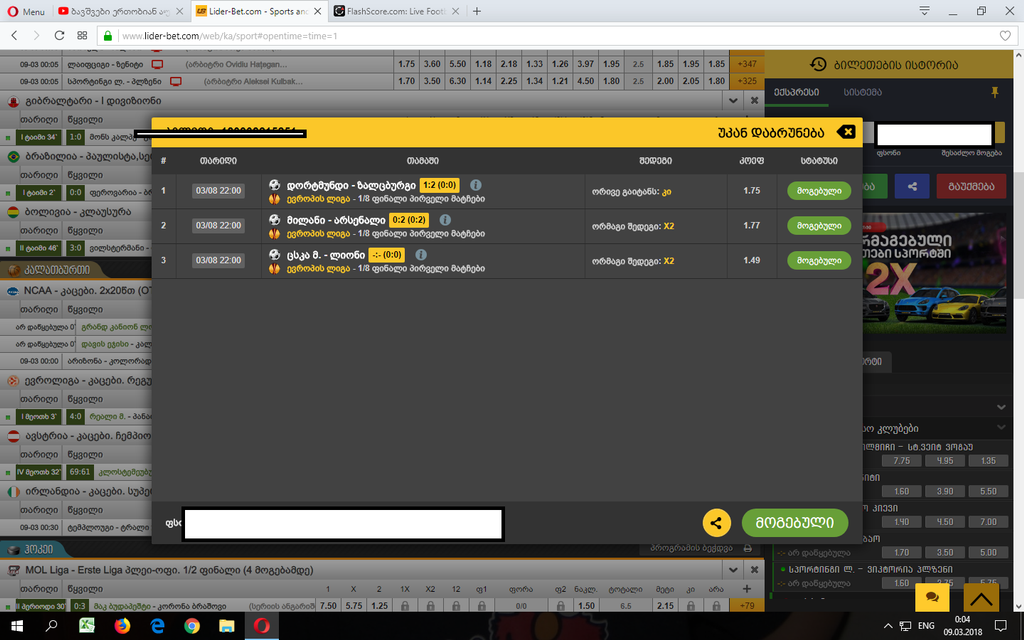Select the soccer ball icon in Milan row

click(274, 220)
